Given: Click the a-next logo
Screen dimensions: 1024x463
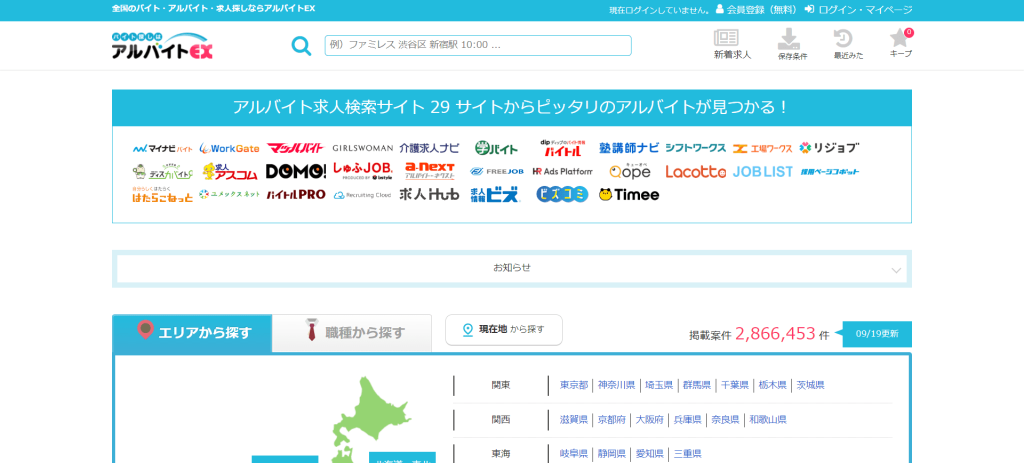Looking at the screenshot, I should tap(429, 171).
